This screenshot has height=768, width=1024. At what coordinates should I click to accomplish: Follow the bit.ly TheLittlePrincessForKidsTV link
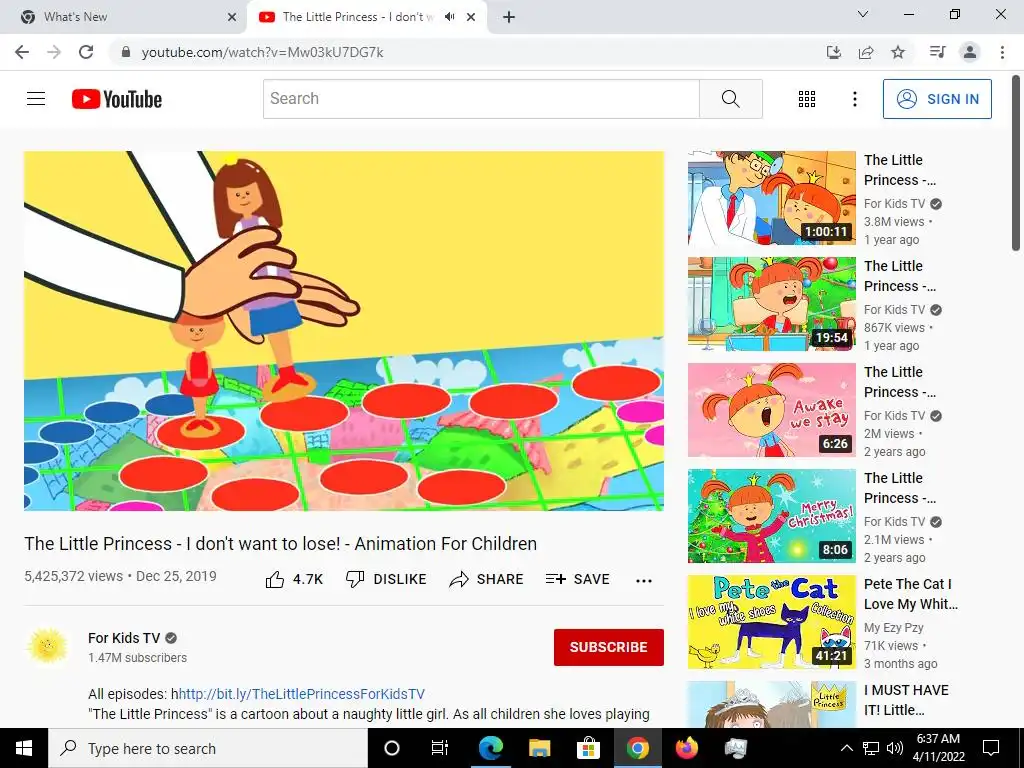pos(302,694)
